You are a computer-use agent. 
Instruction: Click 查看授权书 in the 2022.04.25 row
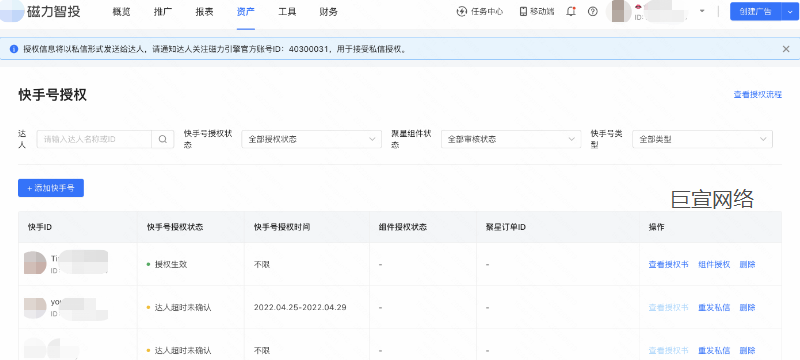668,307
